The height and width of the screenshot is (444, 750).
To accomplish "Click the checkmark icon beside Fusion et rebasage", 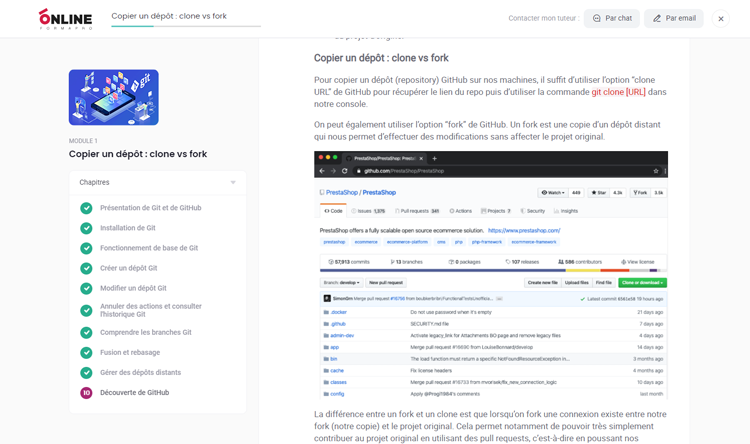I will [86, 353].
